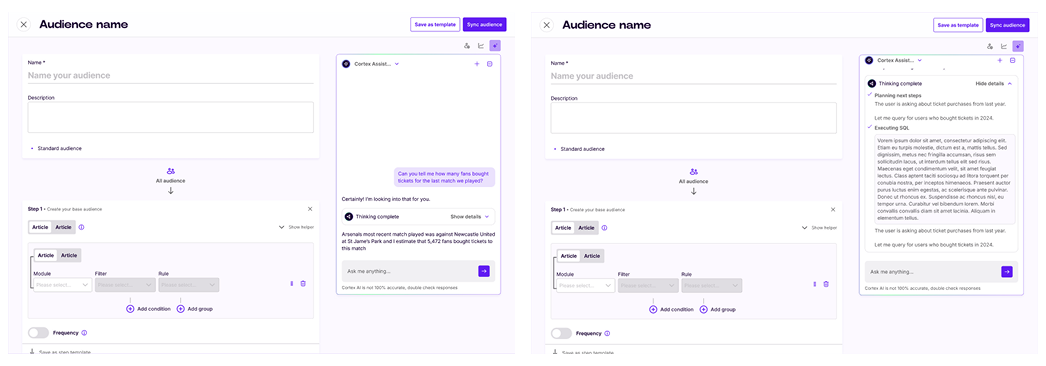The image size is (1046, 366).
Task: Click condition reorder handle icon, left screen
Action: [x=292, y=284]
